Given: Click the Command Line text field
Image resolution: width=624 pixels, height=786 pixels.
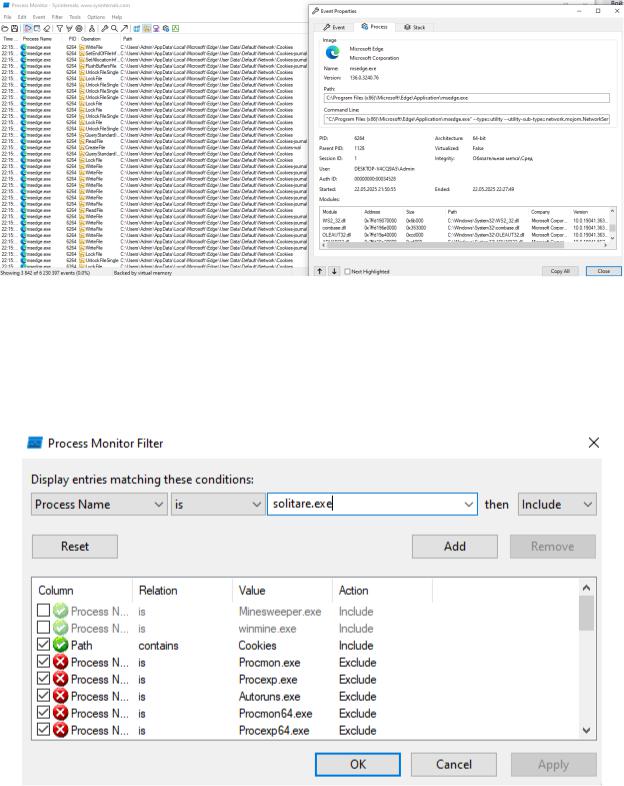Looking at the screenshot, I should [467, 119].
